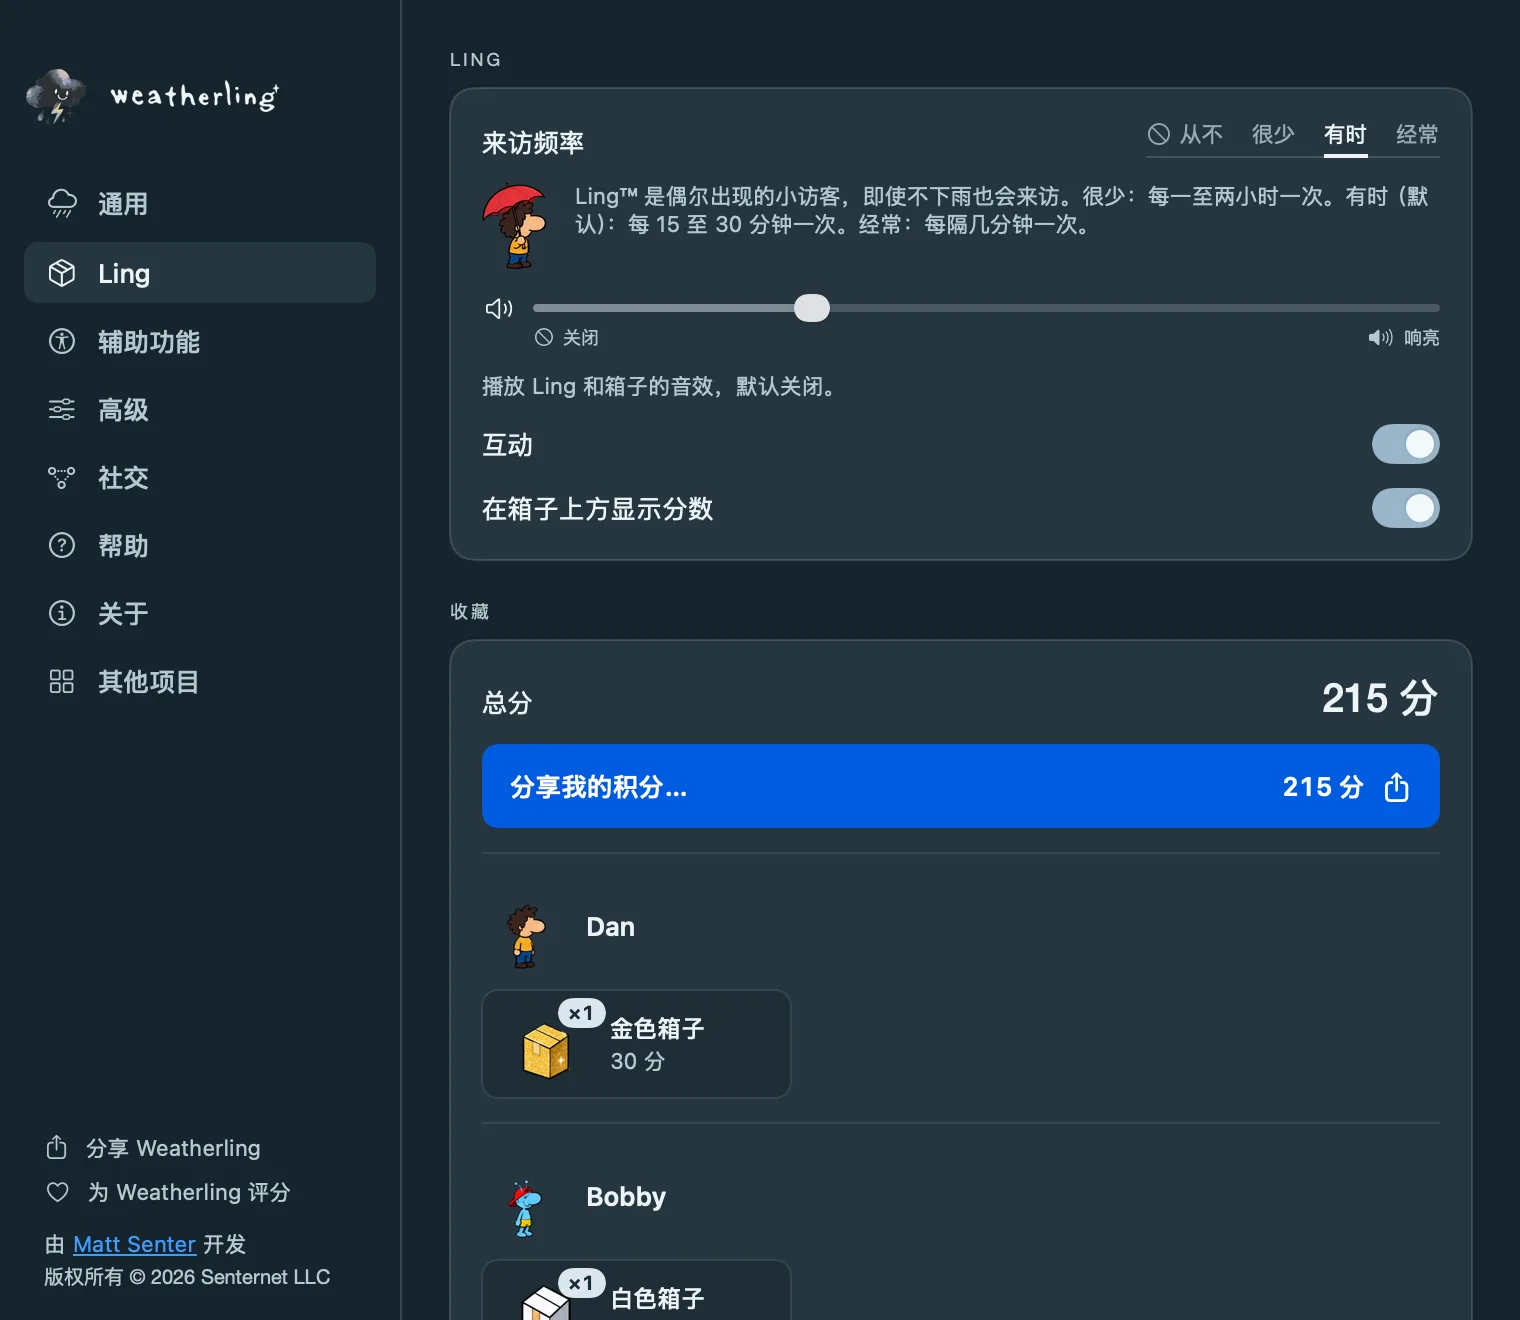Click the share icon on score button
Viewport: 1520px width, 1320px height.
[x=1397, y=787]
